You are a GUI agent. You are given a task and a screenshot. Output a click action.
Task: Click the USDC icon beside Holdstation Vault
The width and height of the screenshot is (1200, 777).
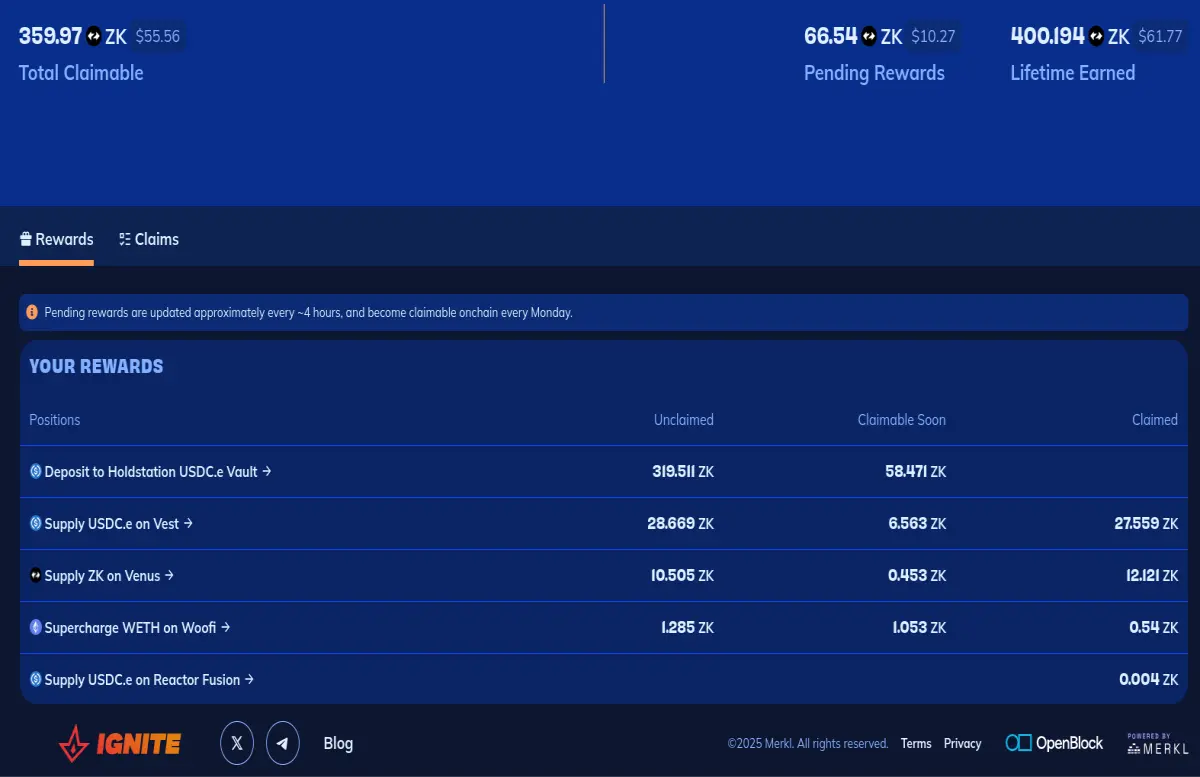point(36,472)
